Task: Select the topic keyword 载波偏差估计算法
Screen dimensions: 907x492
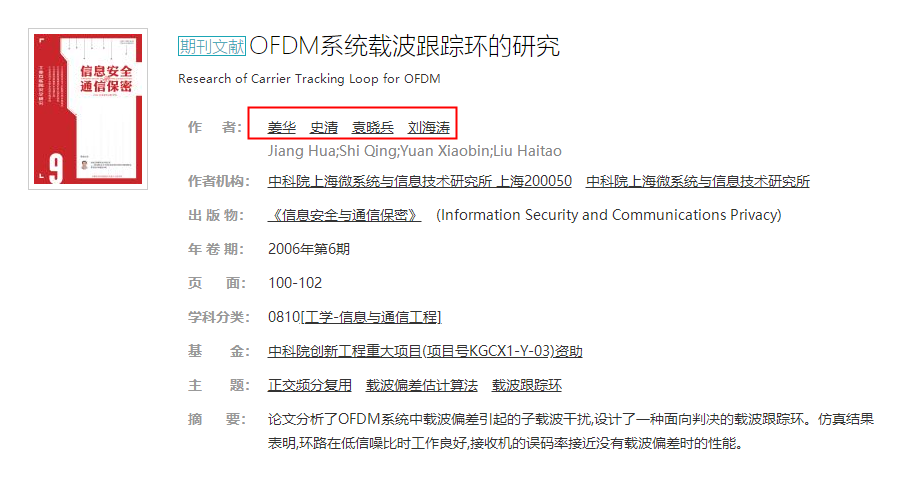Action: [422, 385]
